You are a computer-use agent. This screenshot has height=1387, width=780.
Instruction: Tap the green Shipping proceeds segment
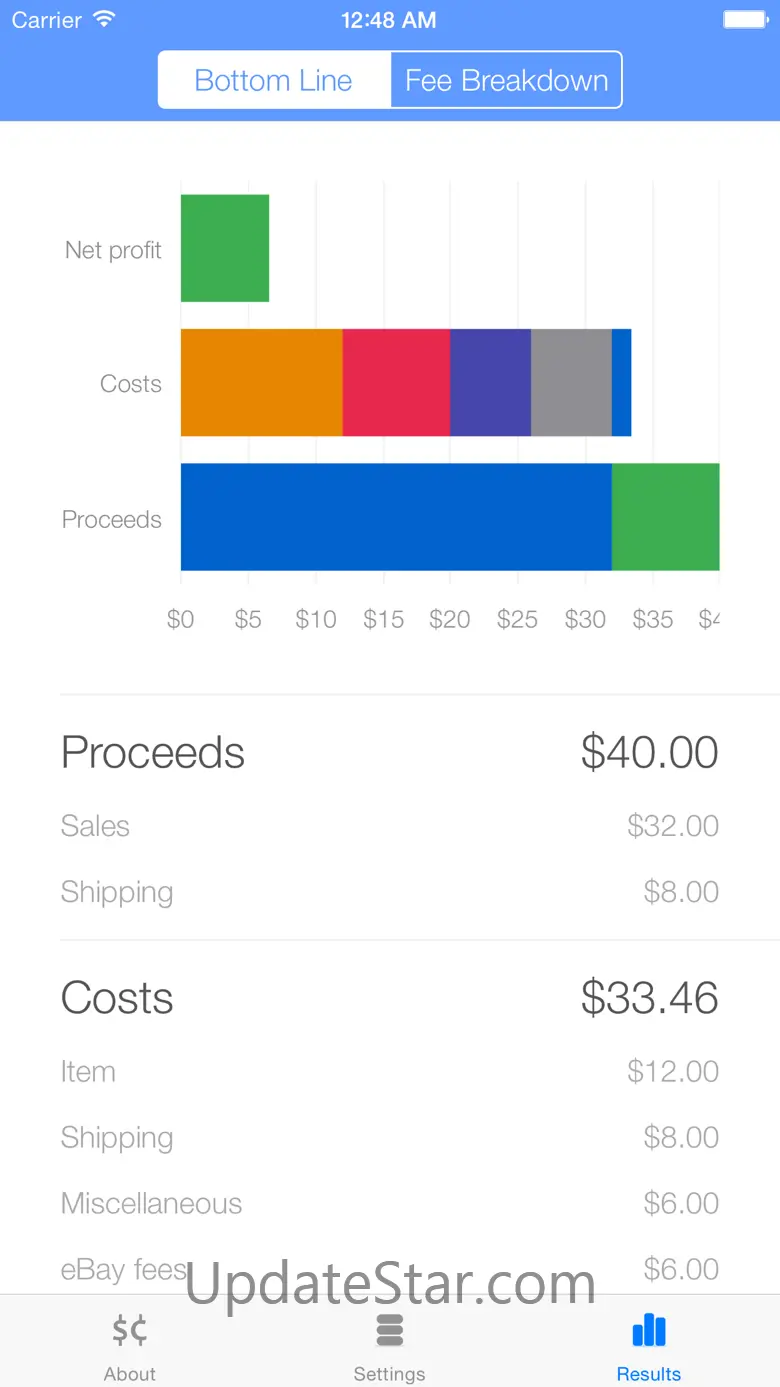pos(665,517)
